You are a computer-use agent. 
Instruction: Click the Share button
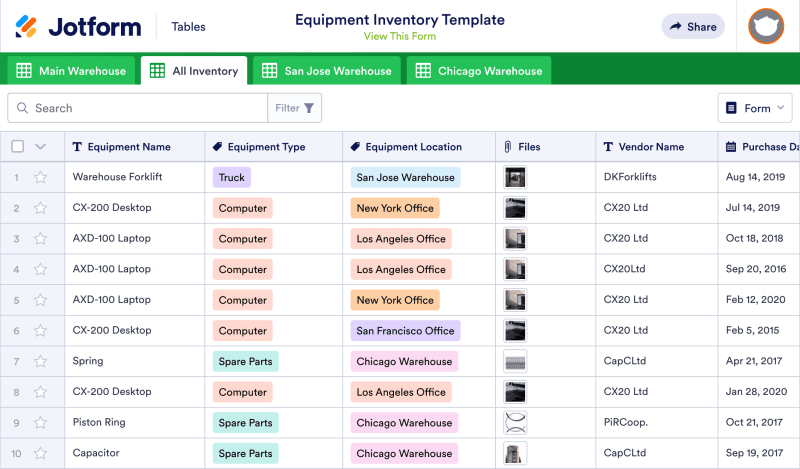(693, 27)
